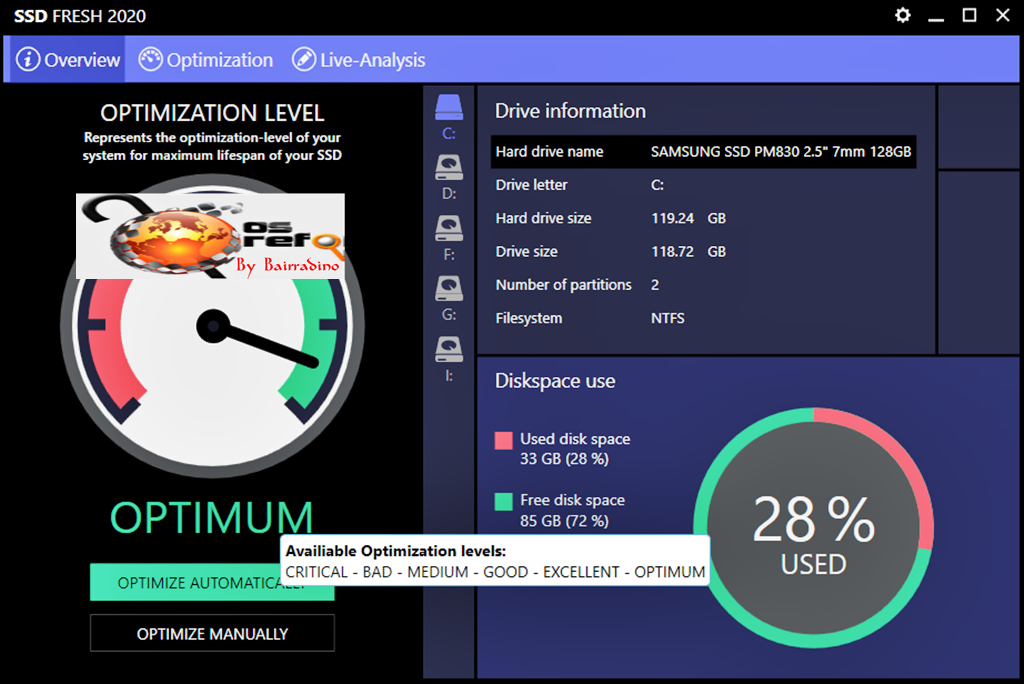Click the Optimize Automatically button
Image resolution: width=1024 pixels, height=684 pixels.
tap(212, 582)
